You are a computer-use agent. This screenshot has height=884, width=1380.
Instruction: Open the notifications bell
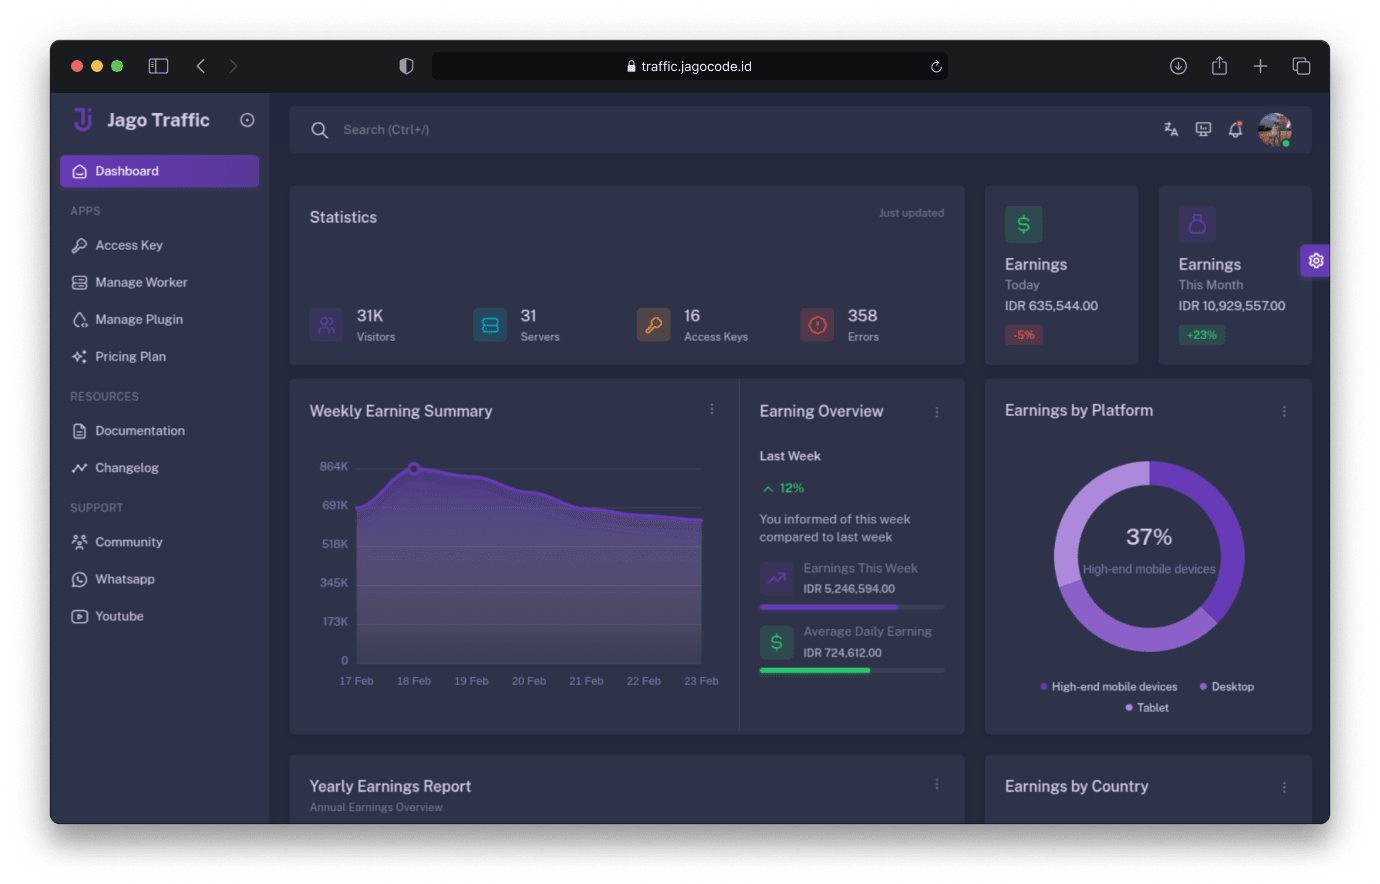pos(1236,130)
